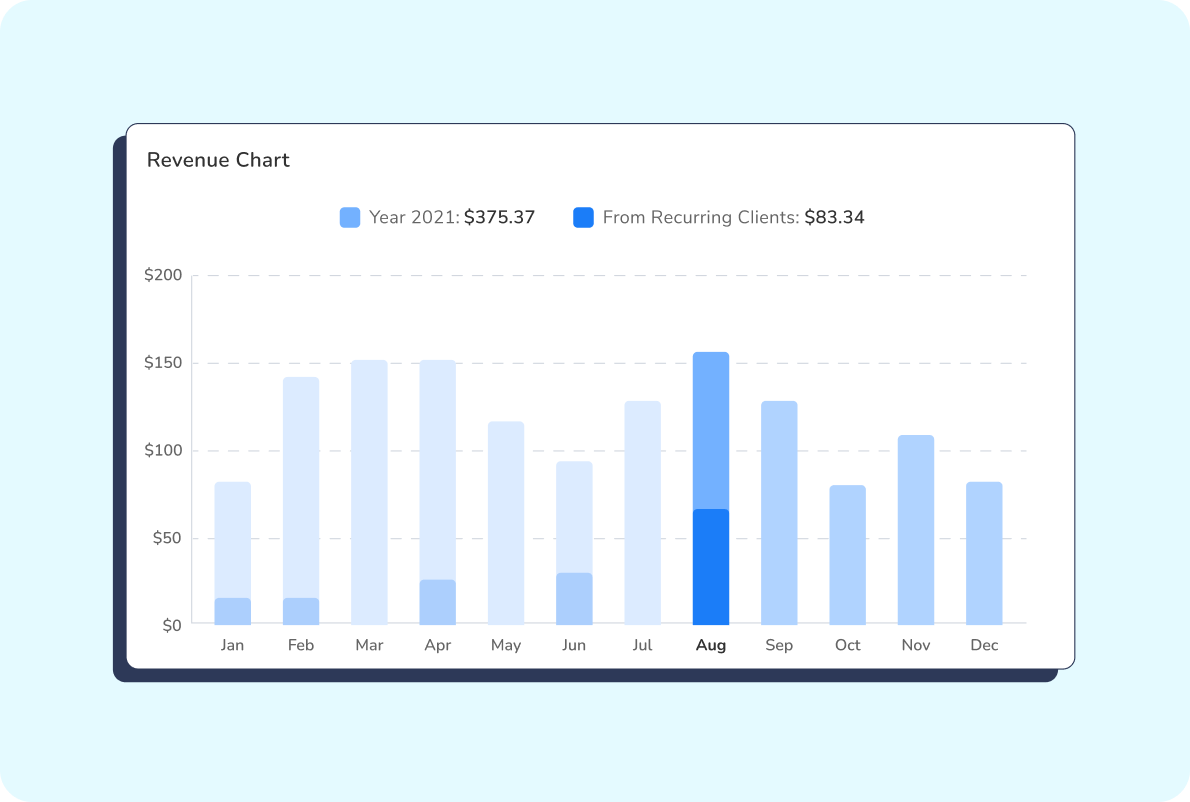Click the Nov revenue bar

[x=916, y=530]
